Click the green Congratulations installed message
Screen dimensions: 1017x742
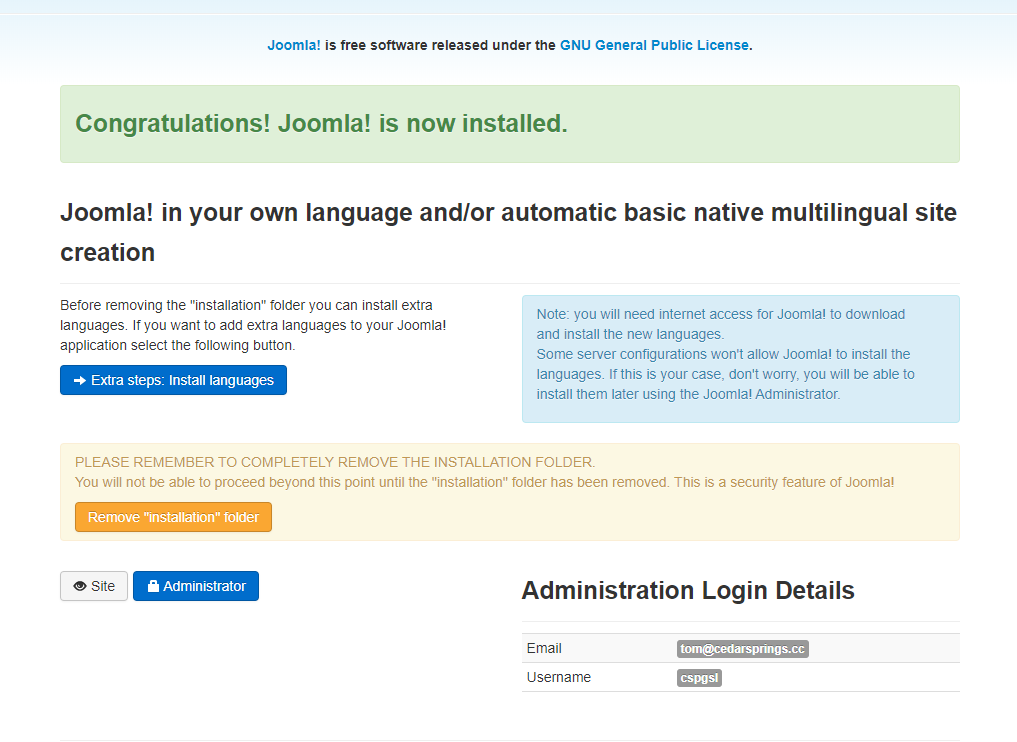[321, 124]
